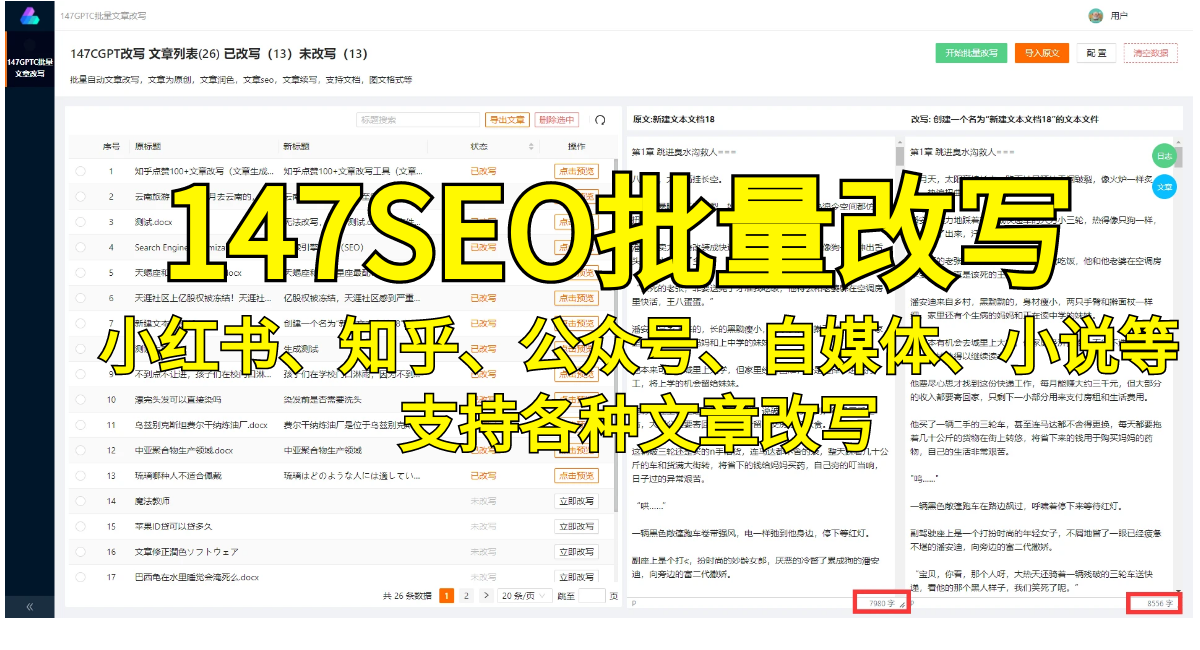Viewport: 1200px width, 650px height.
Task: Open the 配置 settings button
Action: [1095, 53]
